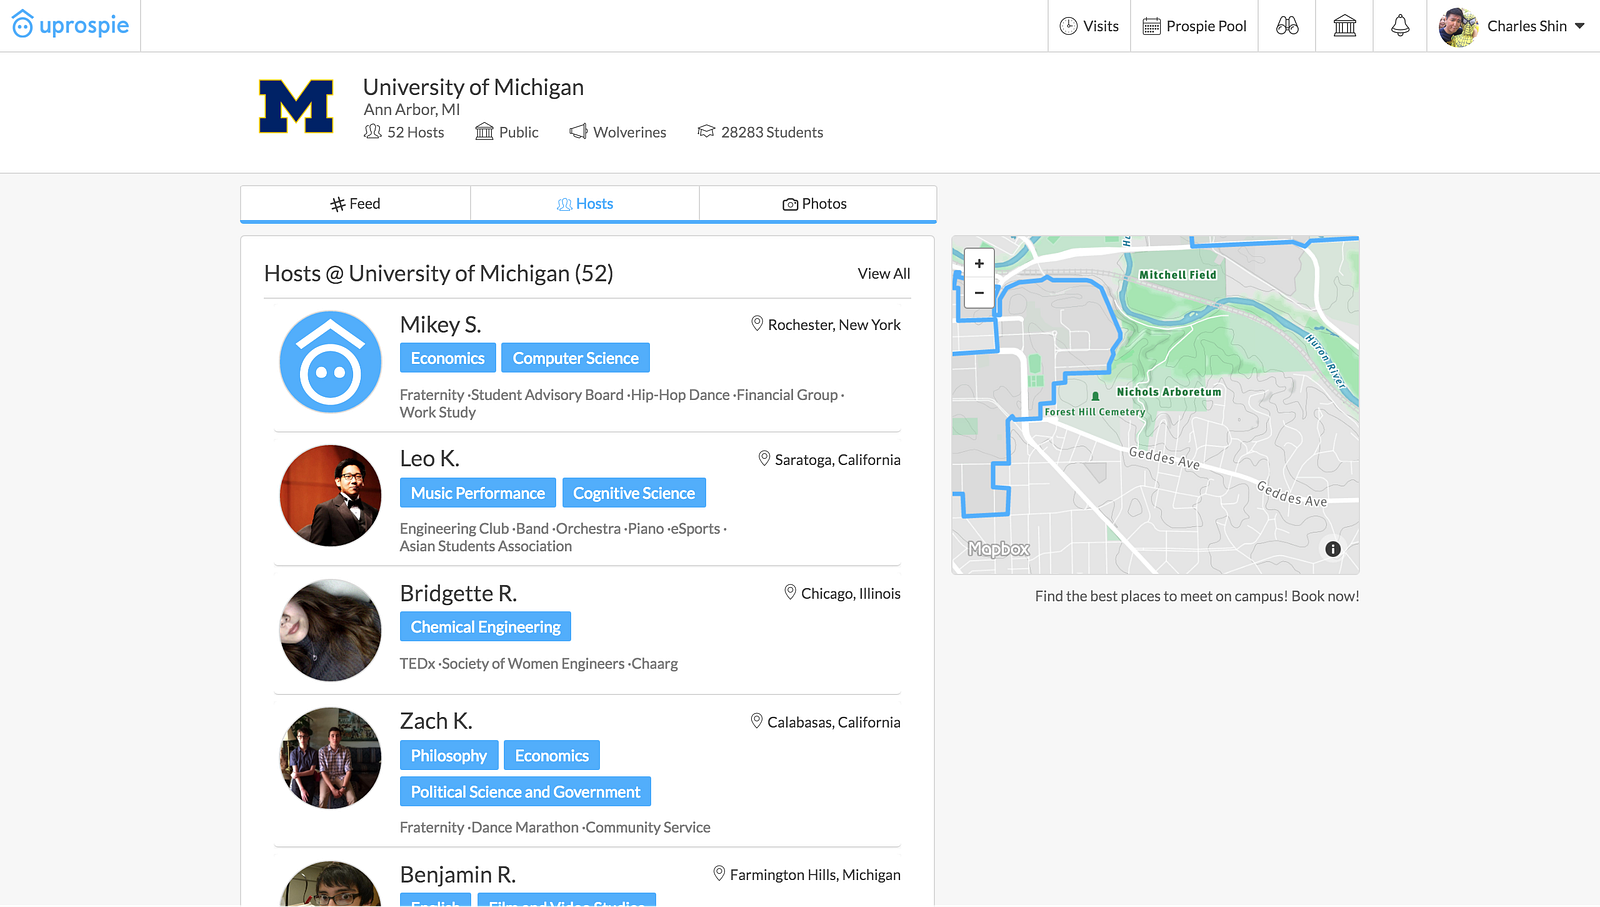Viewport: 1600px width, 907px height.
Task: Click location pin beside Chicago, Illinois
Action: (x=790, y=593)
